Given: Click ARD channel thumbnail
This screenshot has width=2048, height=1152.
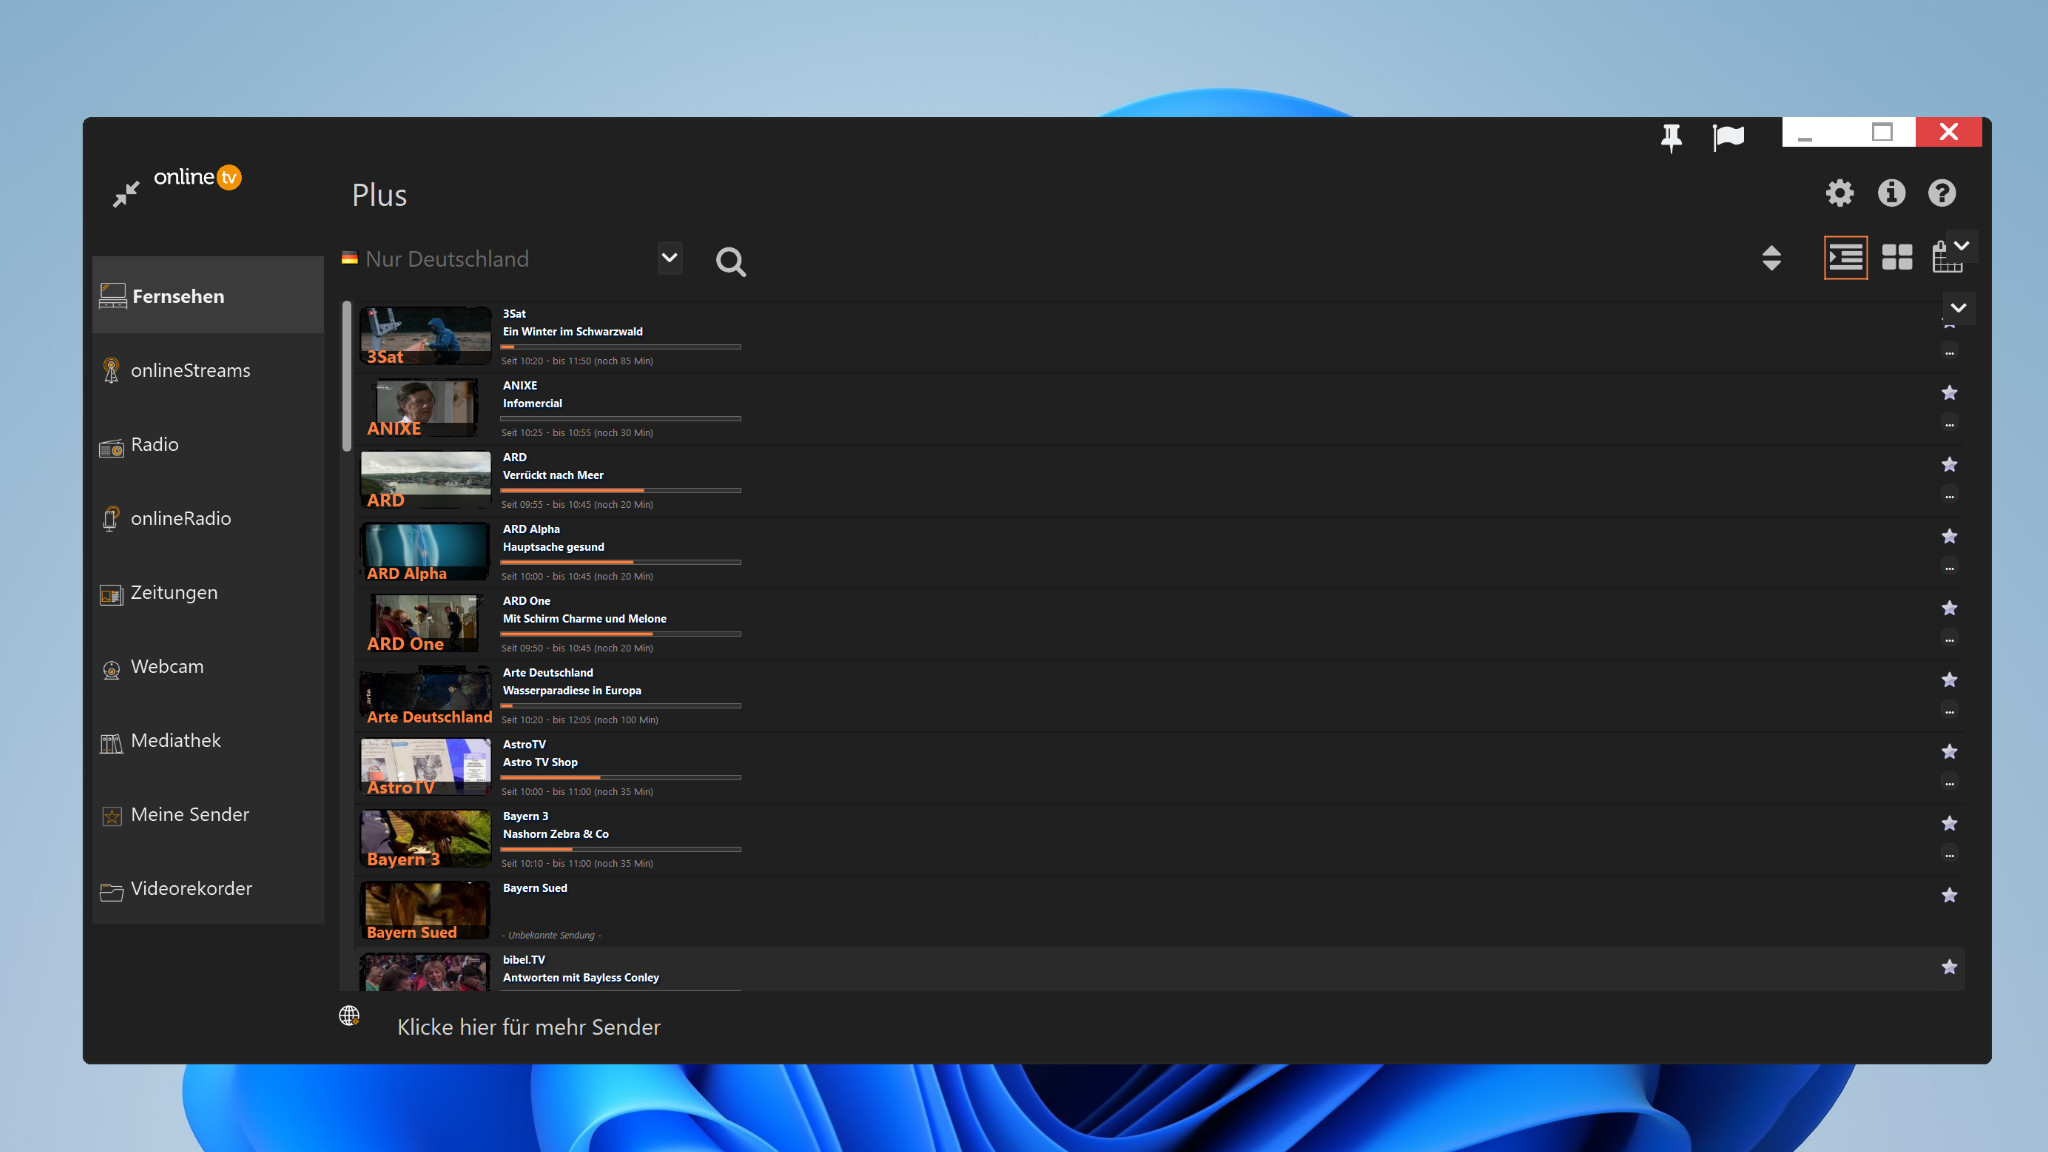Looking at the screenshot, I should coord(426,480).
